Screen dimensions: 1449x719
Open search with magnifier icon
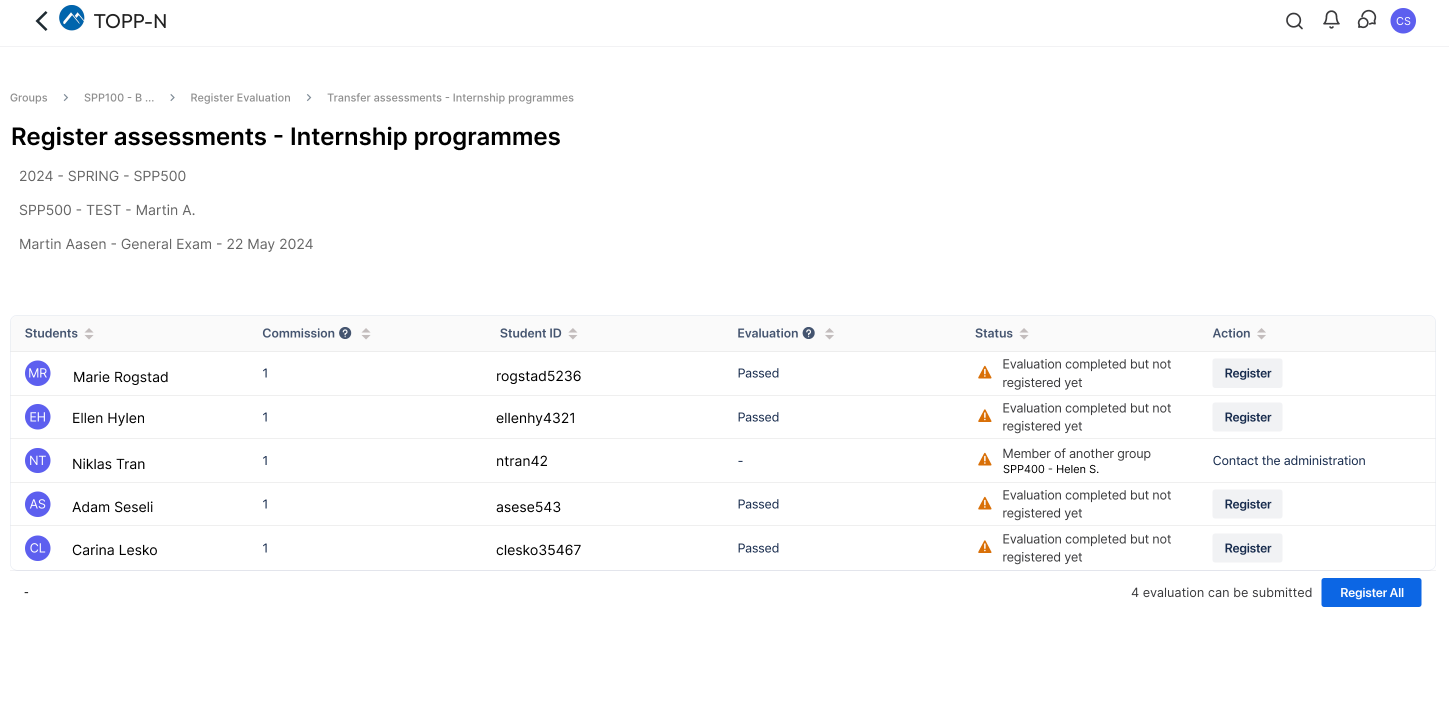(x=1294, y=21)
